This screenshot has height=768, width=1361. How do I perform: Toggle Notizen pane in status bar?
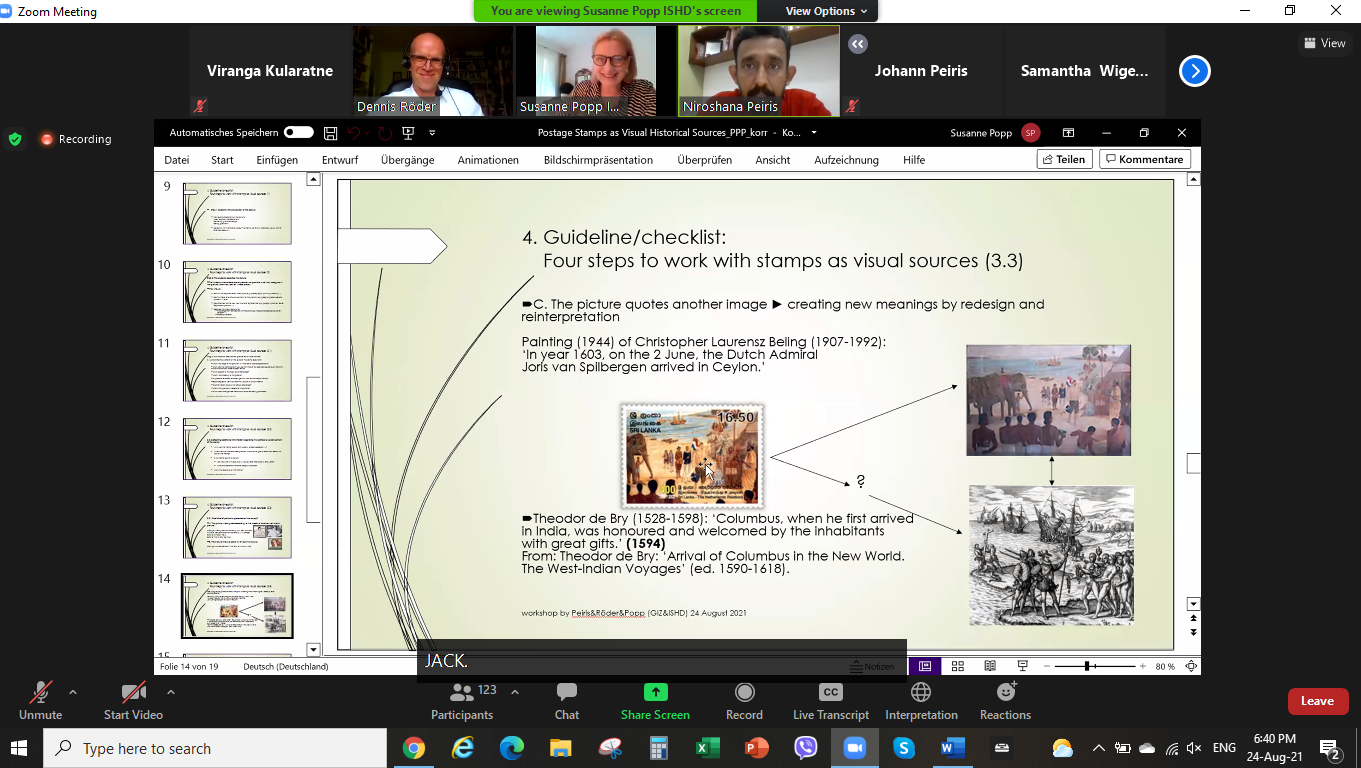872,666
